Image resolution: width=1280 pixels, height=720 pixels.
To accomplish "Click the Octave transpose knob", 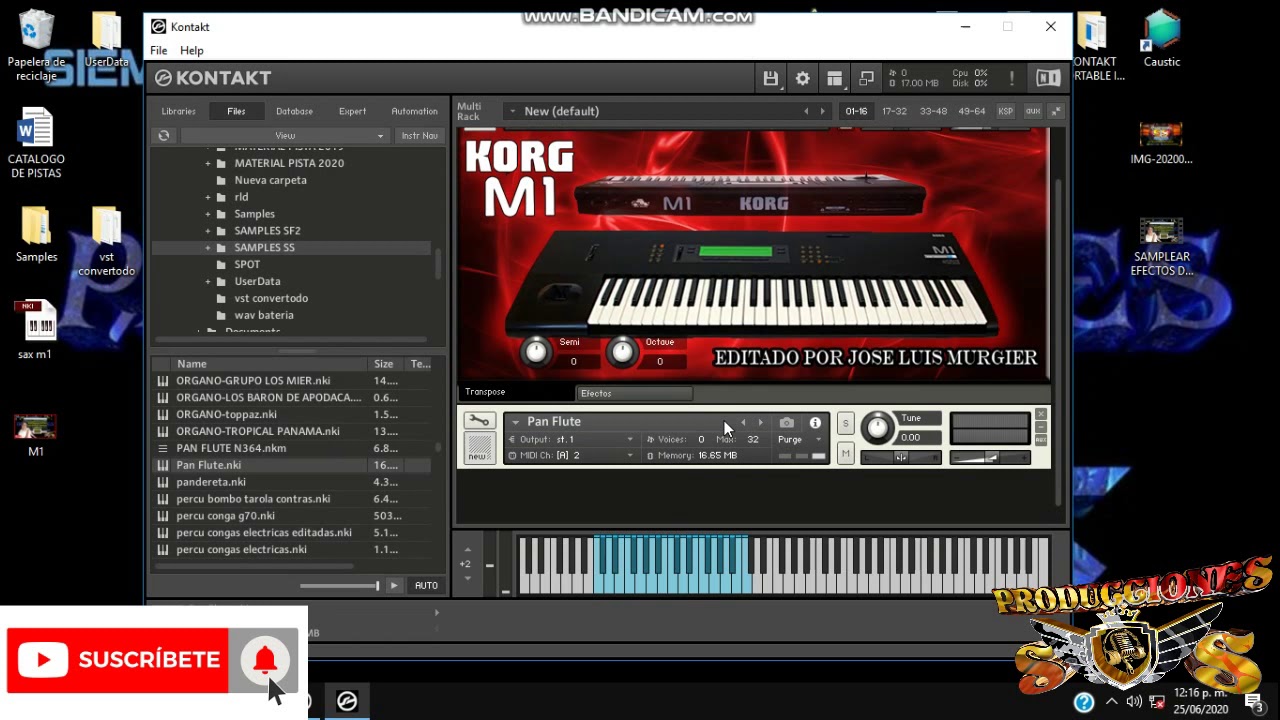I will [622, 351].
